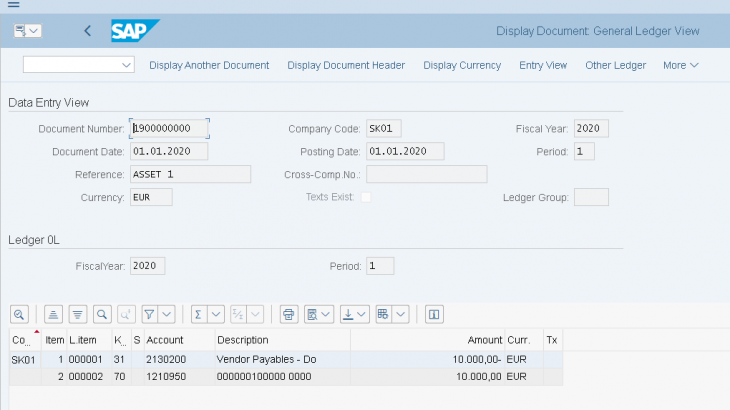The width and height of the screenshot is (730, 410).
Task: Click the Posting Date field
Action: [405, 151]
